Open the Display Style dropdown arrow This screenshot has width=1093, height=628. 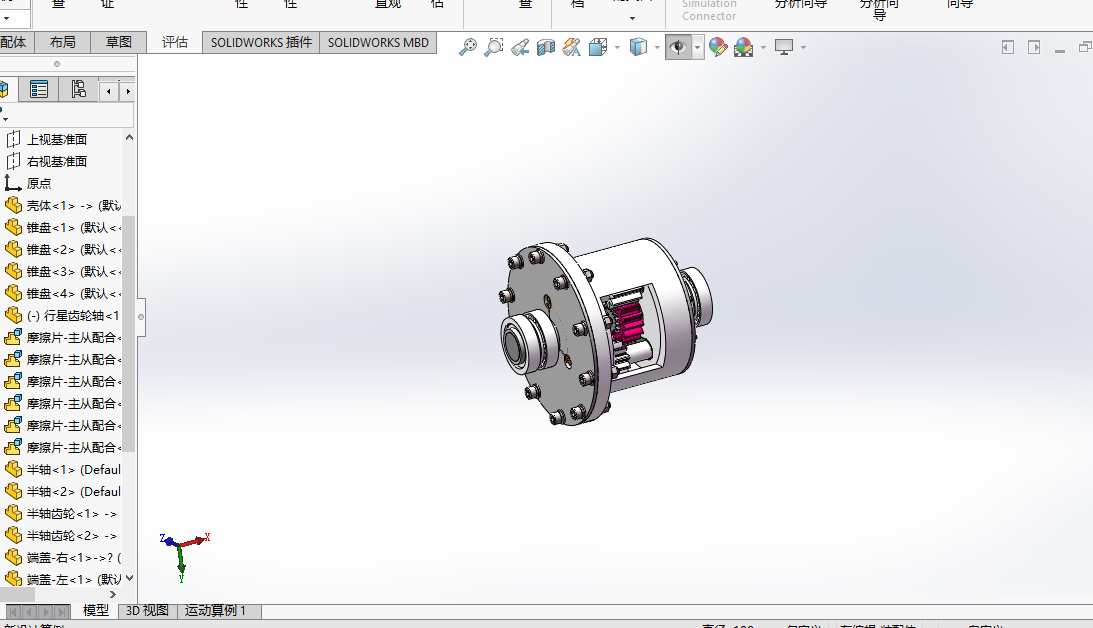pyautogui.click(x=657, y=47)
